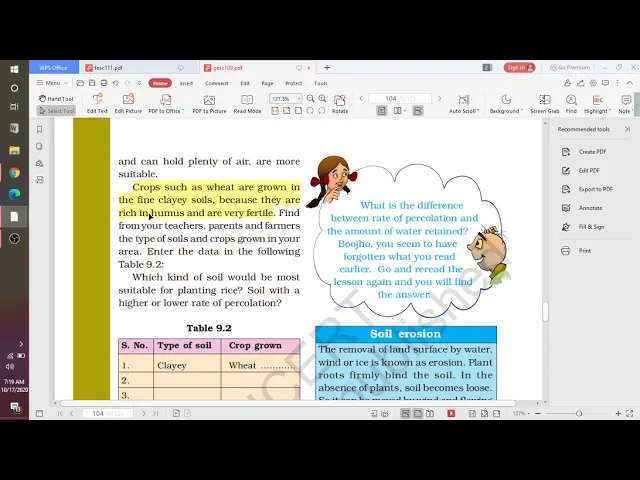Select Export to PDF in Recommended tools
Viewport: 640px width, 480px height.
click(x=587, y=189)
